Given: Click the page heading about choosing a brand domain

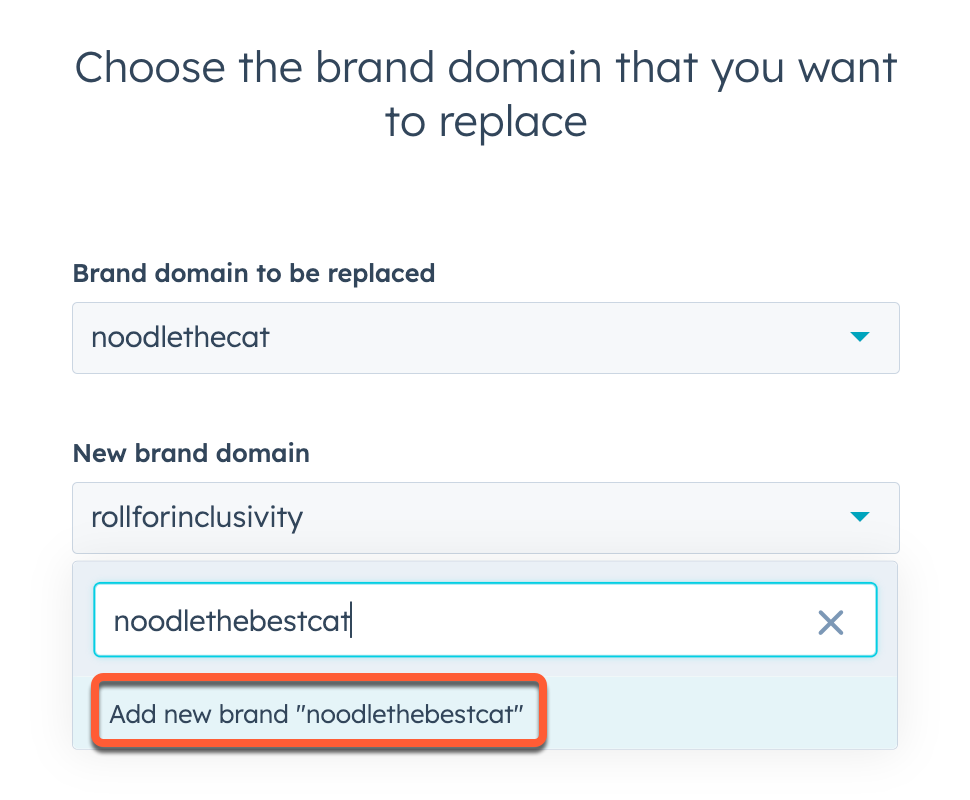Looking at the screenshot, I should [485, 94].
